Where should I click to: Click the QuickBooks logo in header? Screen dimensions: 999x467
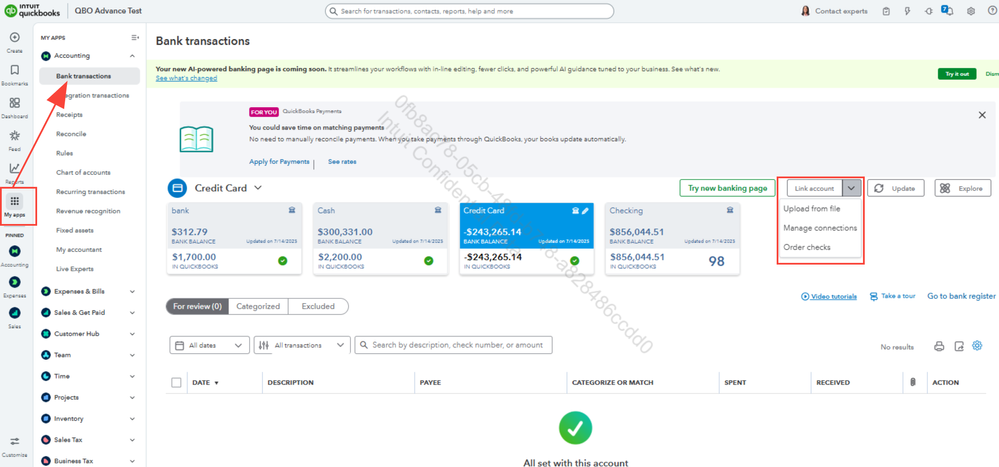(x=32, y=11)
